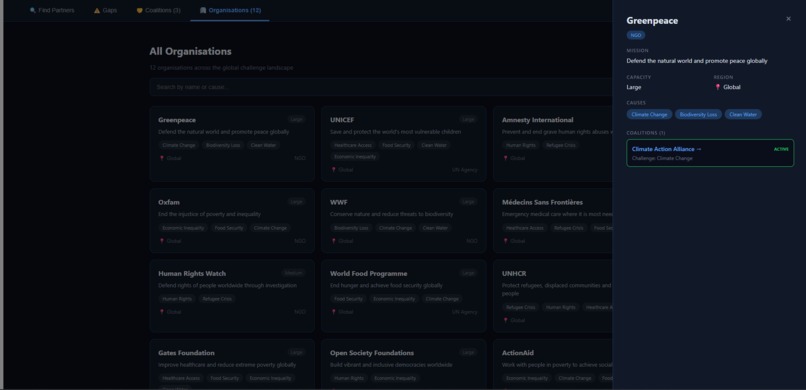The image size is (806, 390).
Task: Click the location pin in UNICEF card
Action: pyautogui.click(x=333, y=170)
